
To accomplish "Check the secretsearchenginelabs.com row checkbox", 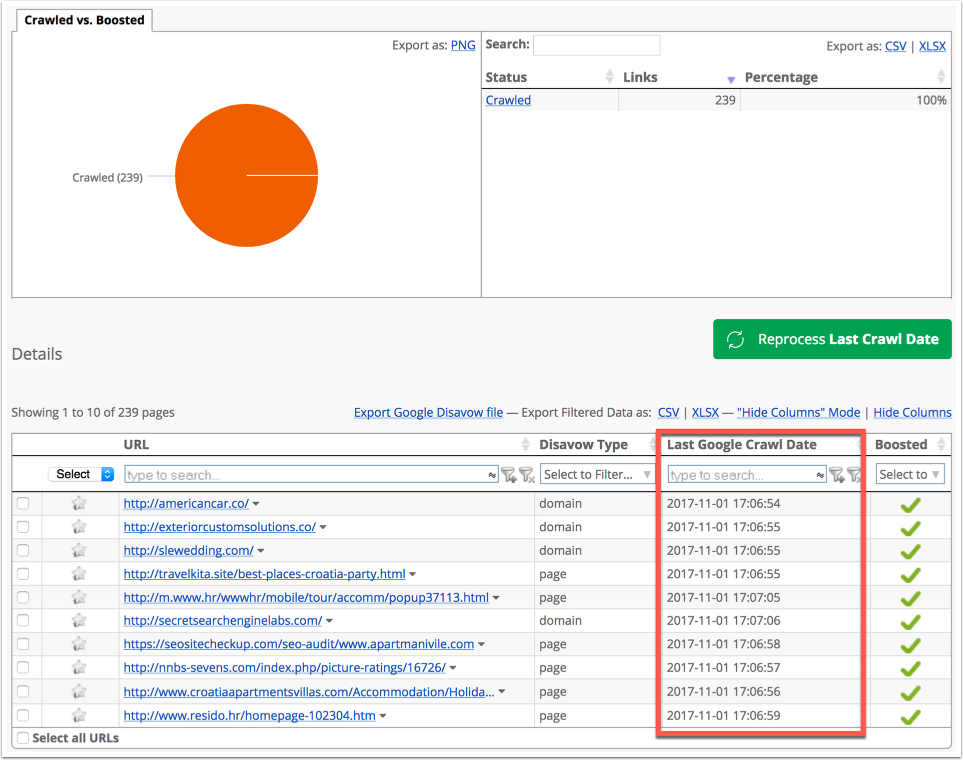I will tap(23, 621).
